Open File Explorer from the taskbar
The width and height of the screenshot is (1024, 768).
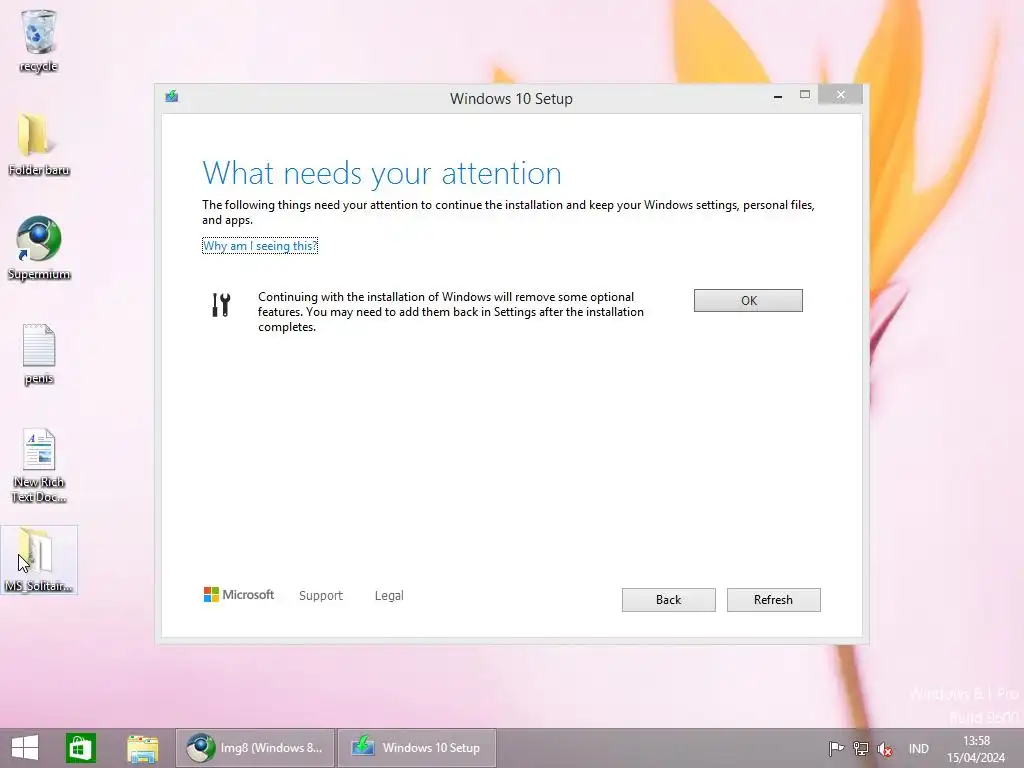tap(142, 748)
